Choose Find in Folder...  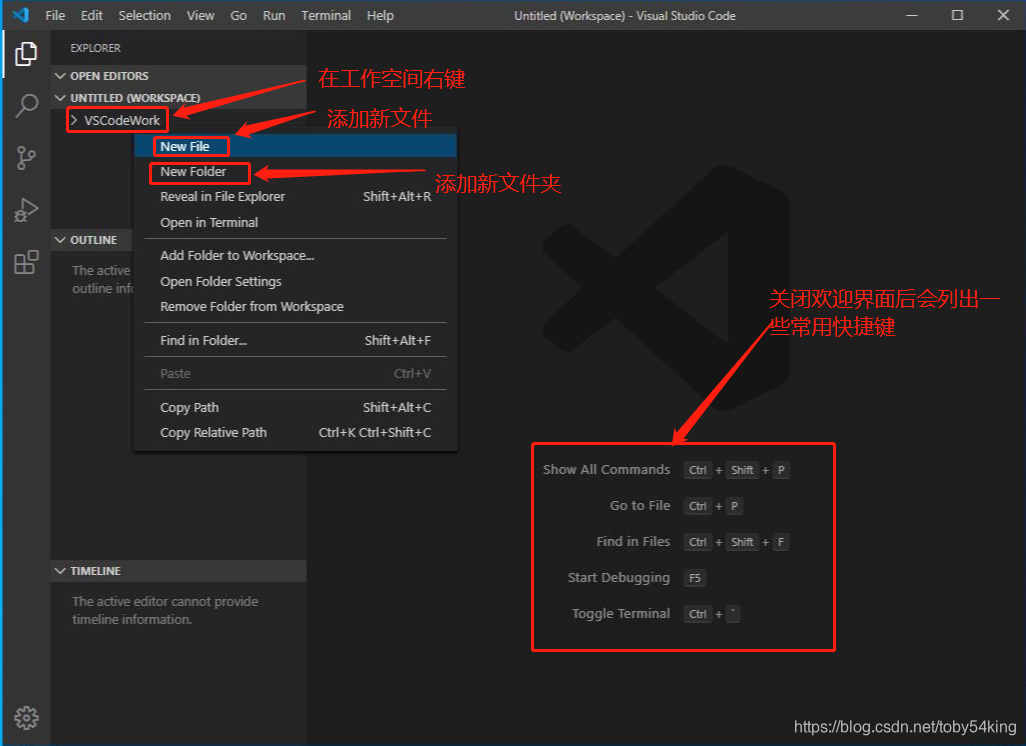295,340
